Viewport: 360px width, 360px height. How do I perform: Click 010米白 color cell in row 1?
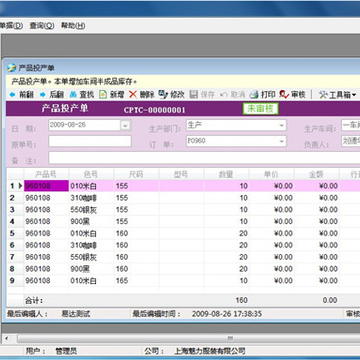click(x=91, y=186)
